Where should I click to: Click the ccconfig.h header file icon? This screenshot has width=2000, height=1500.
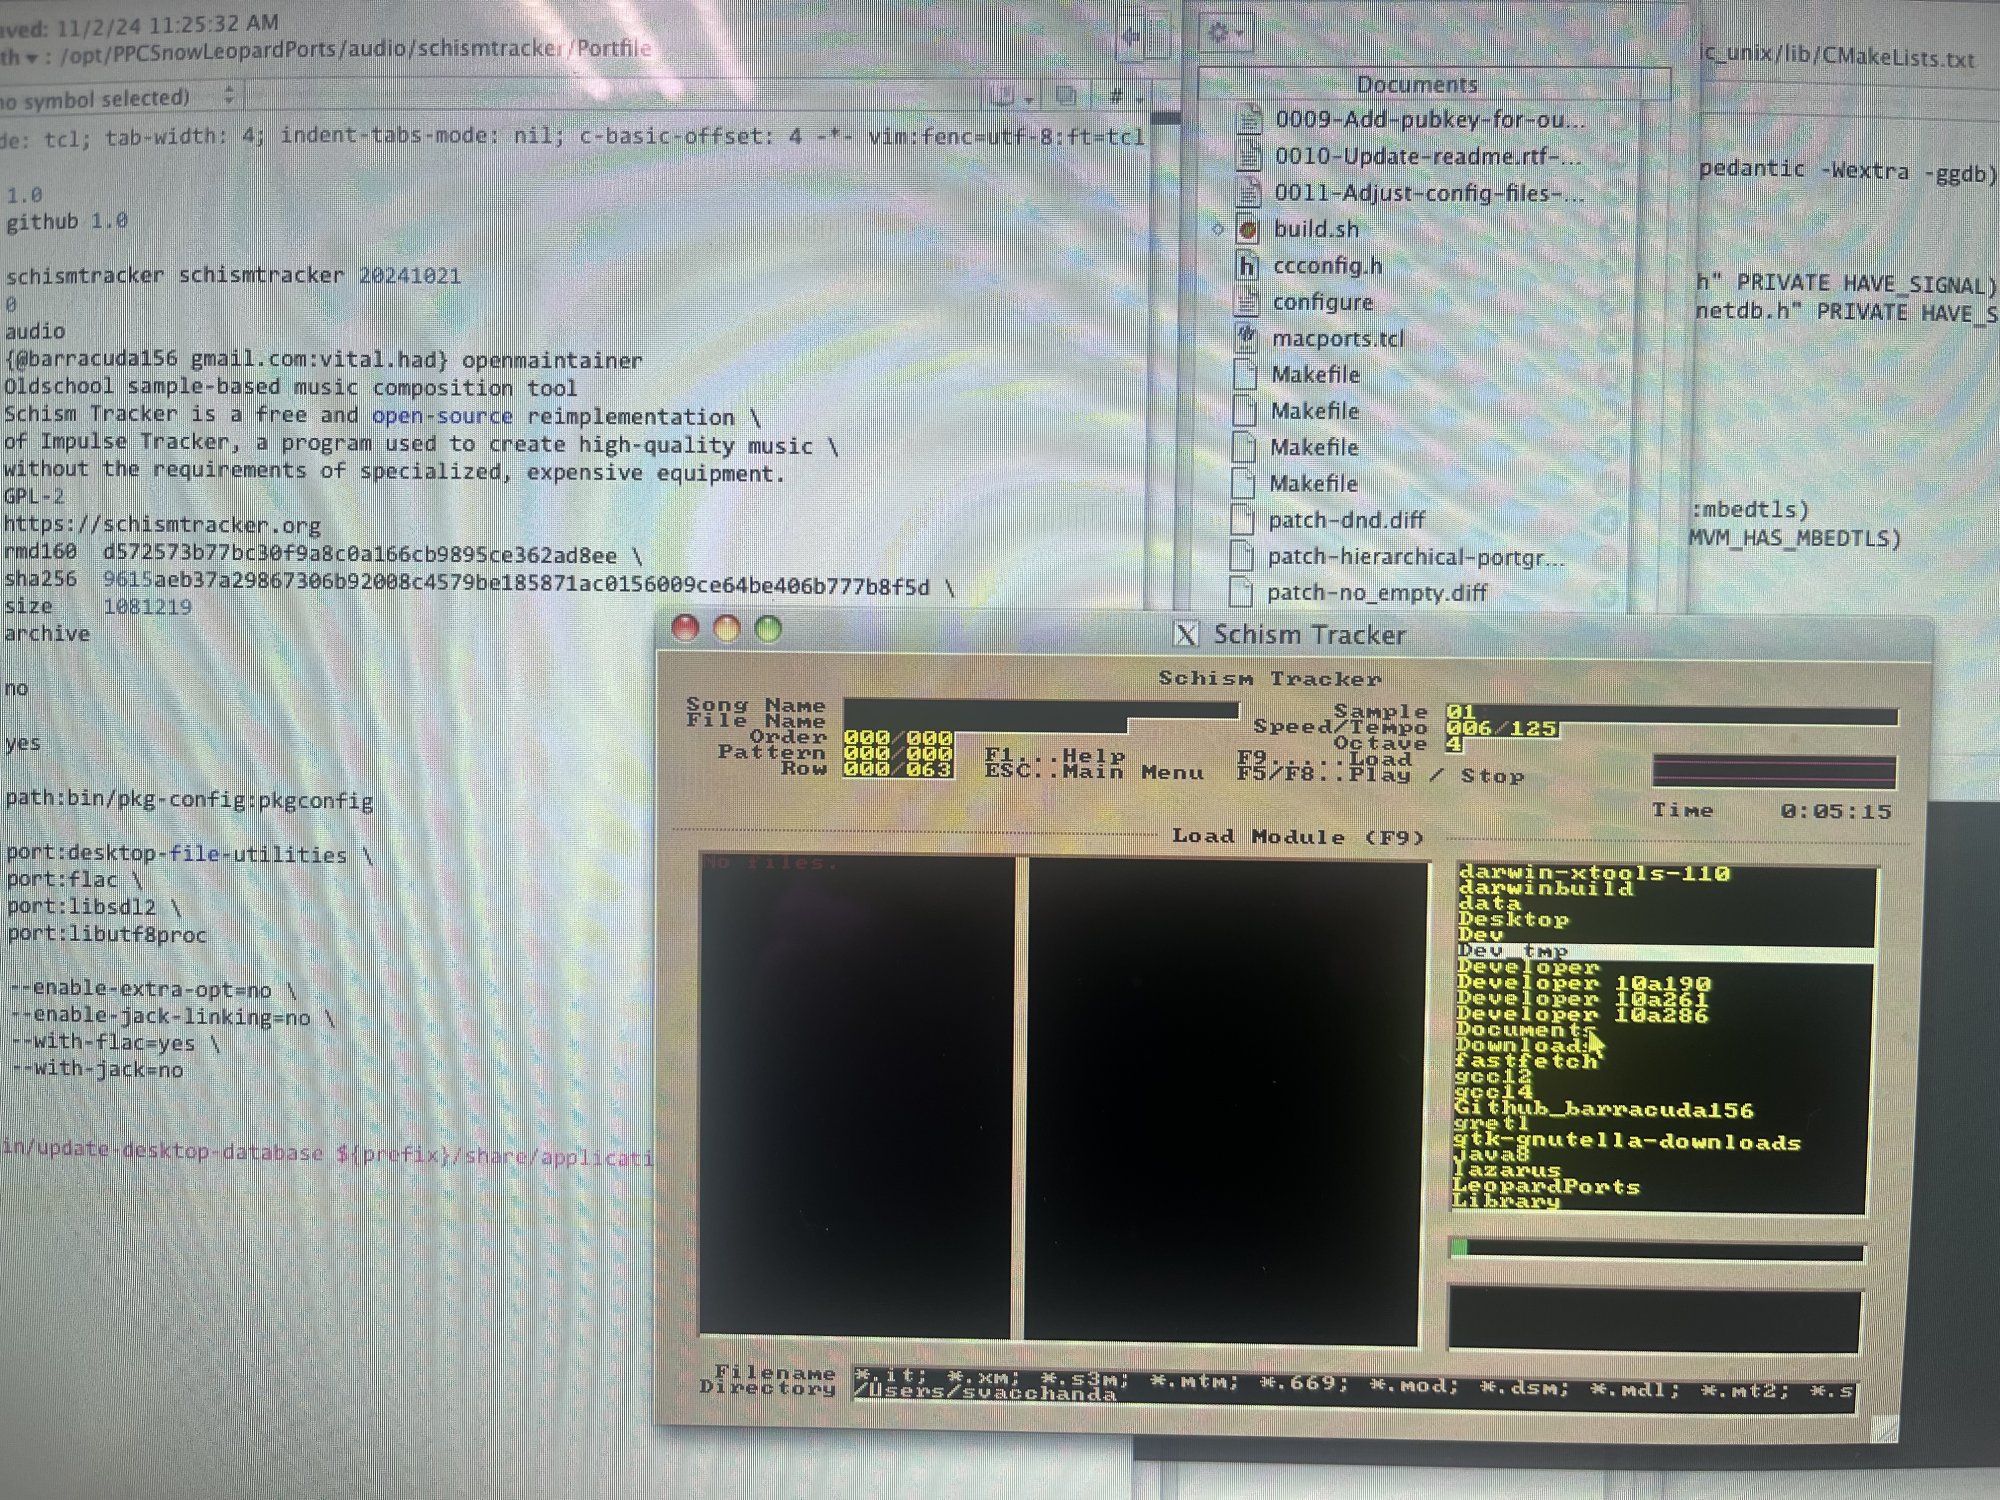pyautogui.click(x=1247, y=266)
